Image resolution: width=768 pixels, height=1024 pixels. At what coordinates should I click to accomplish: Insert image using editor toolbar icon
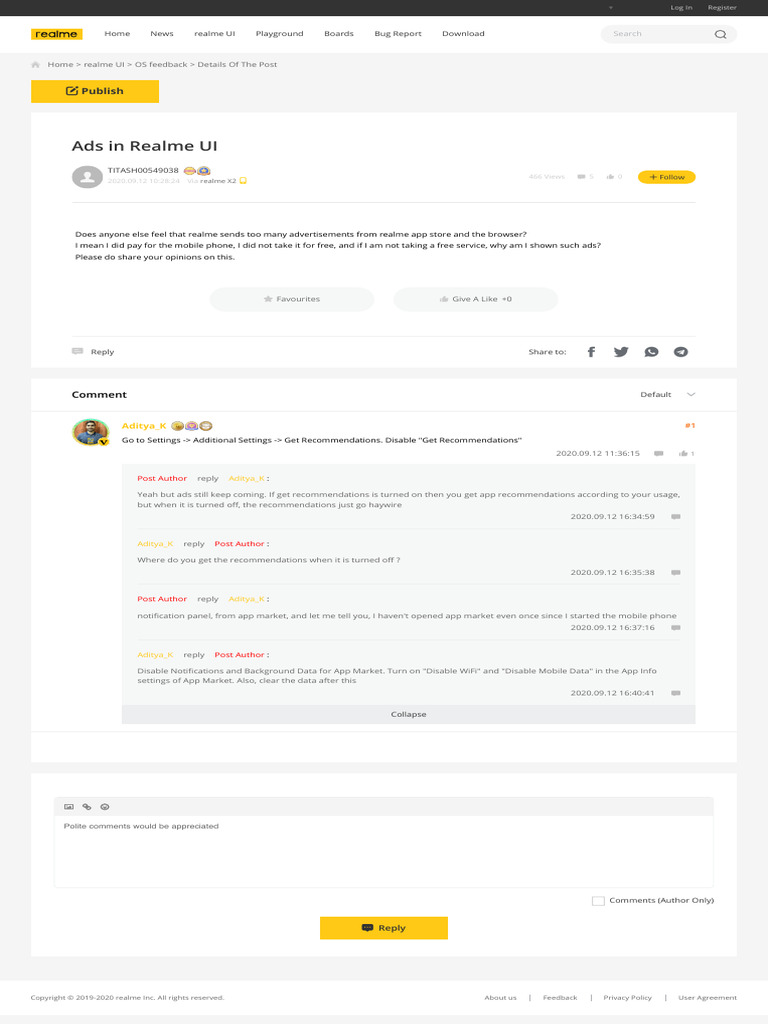(69, 806)
